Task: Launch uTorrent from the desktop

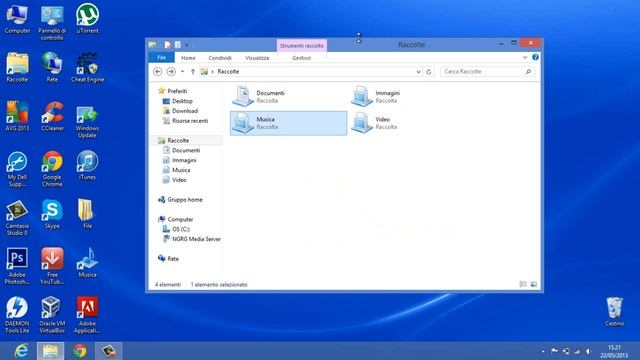Action: click(x=87, y=19)
